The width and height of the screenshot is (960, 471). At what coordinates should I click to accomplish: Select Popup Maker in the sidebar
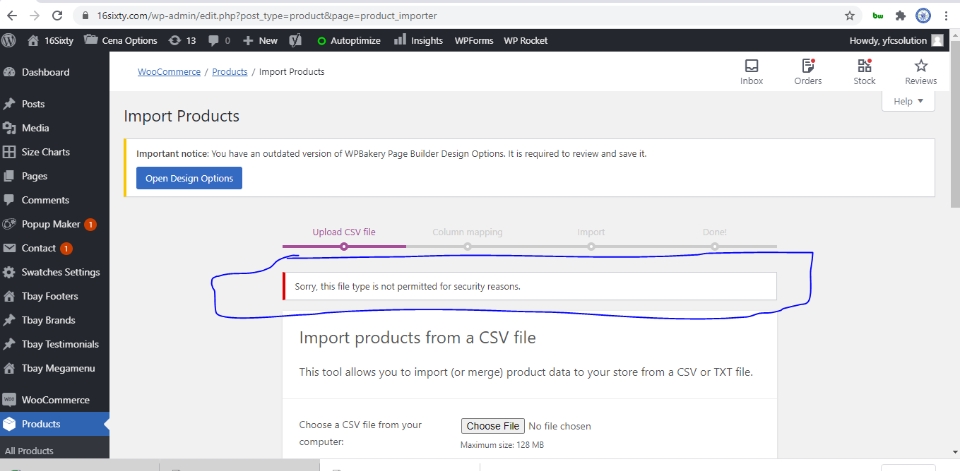coord(50,224)
